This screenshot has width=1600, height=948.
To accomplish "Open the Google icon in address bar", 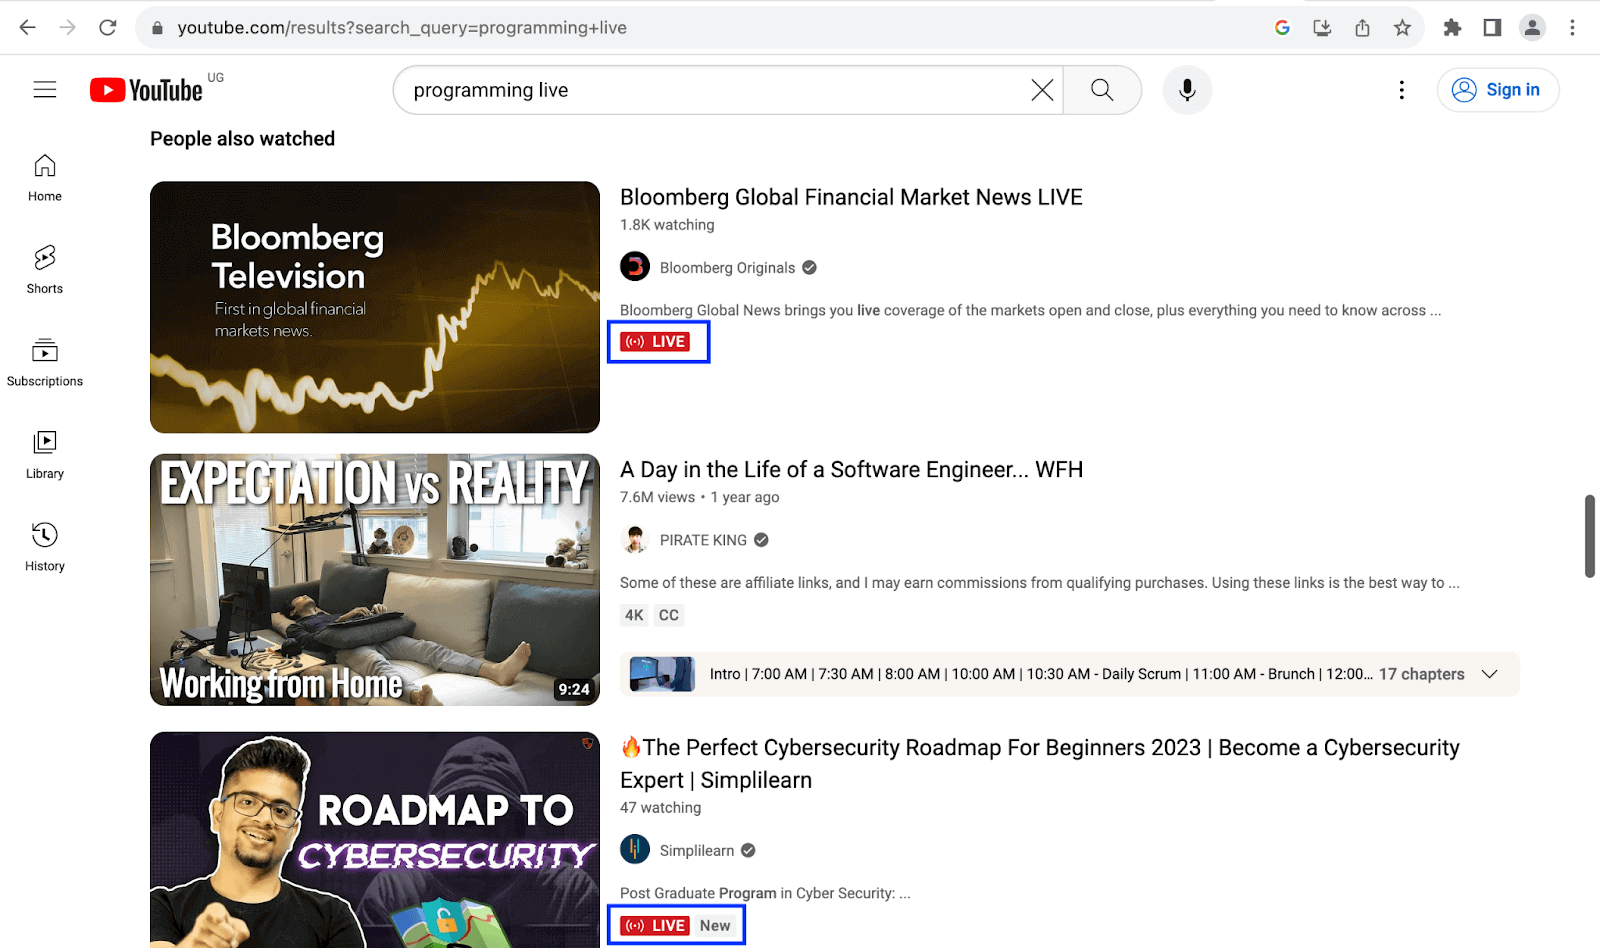I will pyautogui.click(x=1282, y=28).
